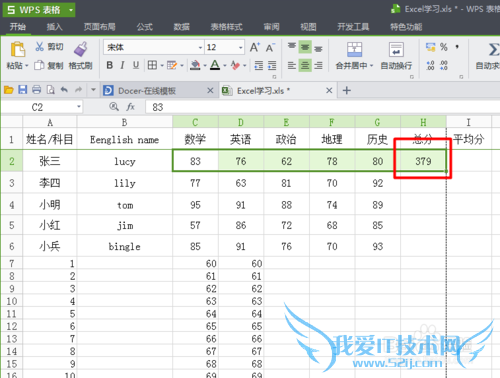Save the workbook with the floppy icon
This screenshot has height=378, width=500.
coord(23,90)
